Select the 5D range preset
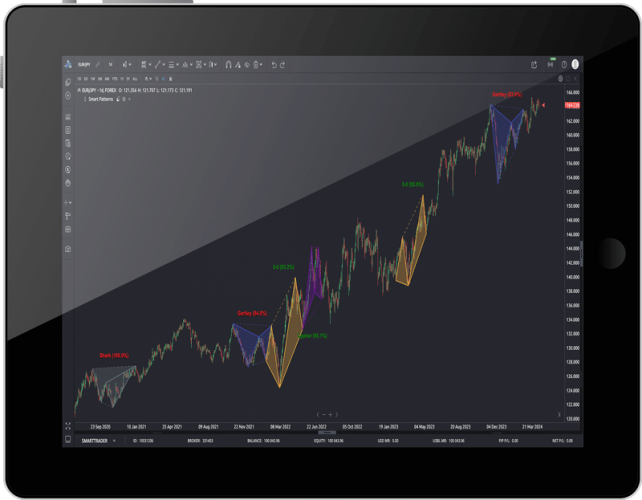Screen dimensions: 642x500 (86, 79)
